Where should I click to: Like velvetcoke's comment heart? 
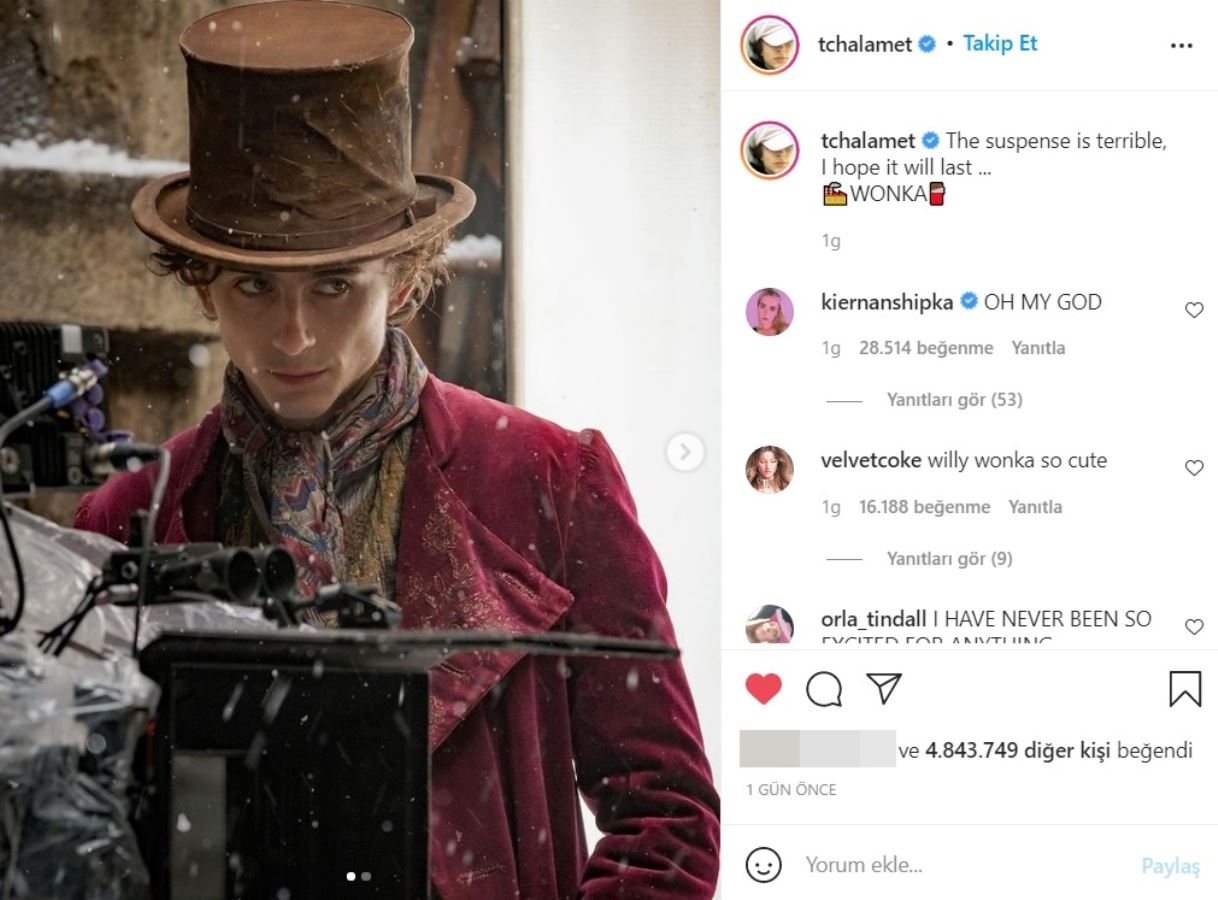click(1194, 468)
